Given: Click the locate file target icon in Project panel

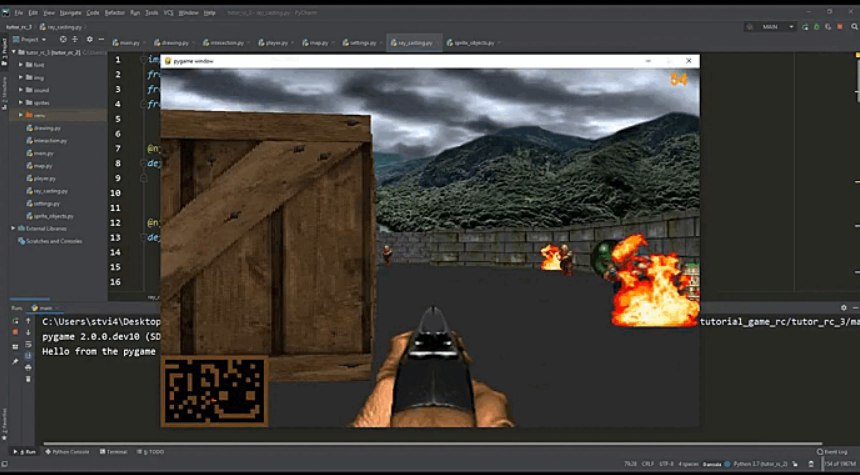Looking at the screenshot, I should point(63,39).
